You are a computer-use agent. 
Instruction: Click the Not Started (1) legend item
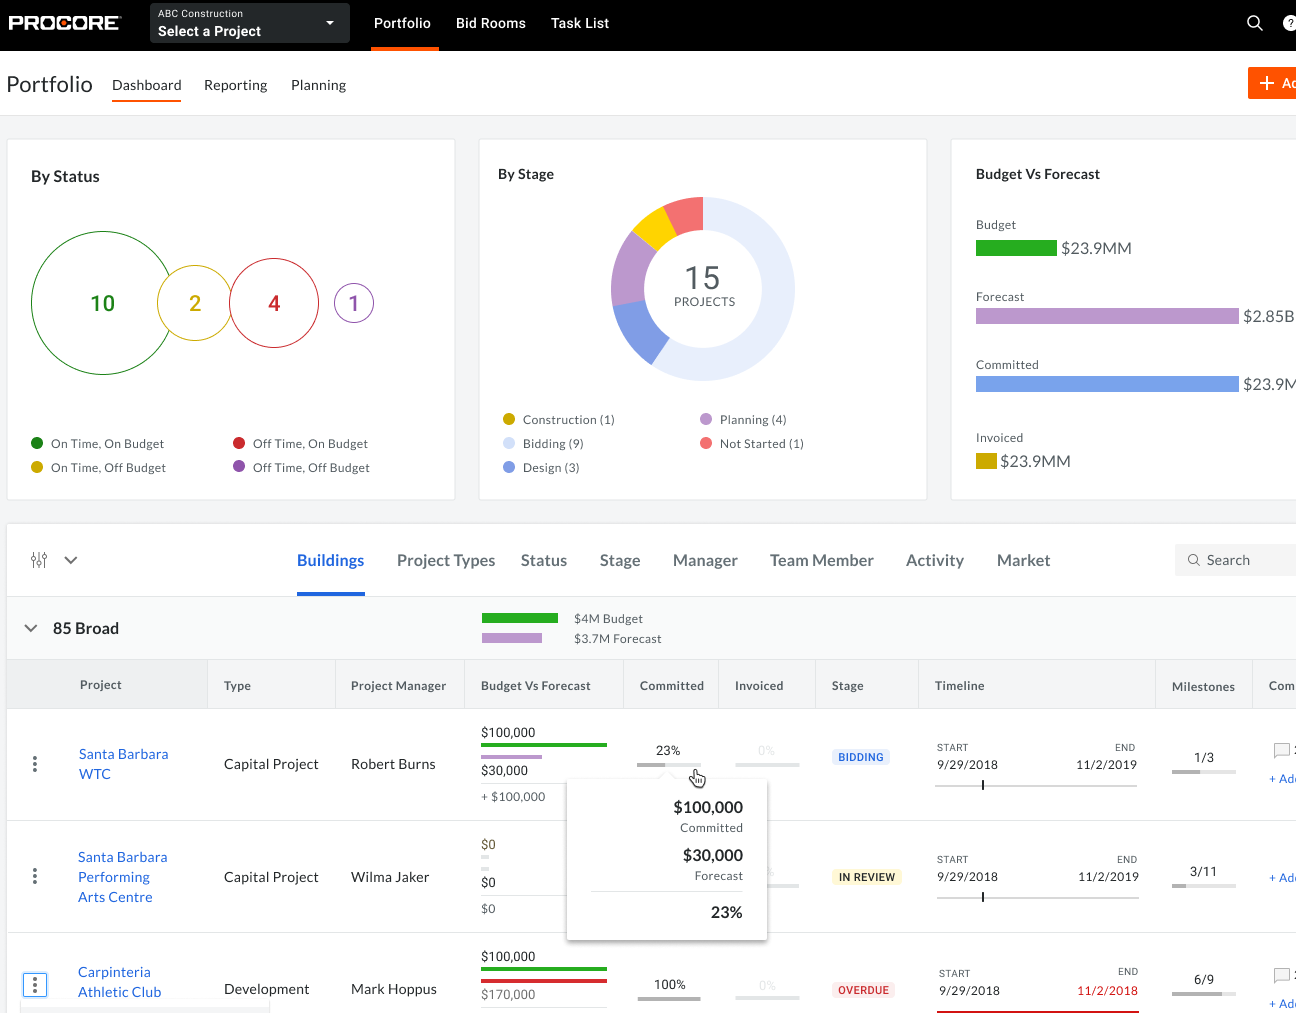coord(752,443)
